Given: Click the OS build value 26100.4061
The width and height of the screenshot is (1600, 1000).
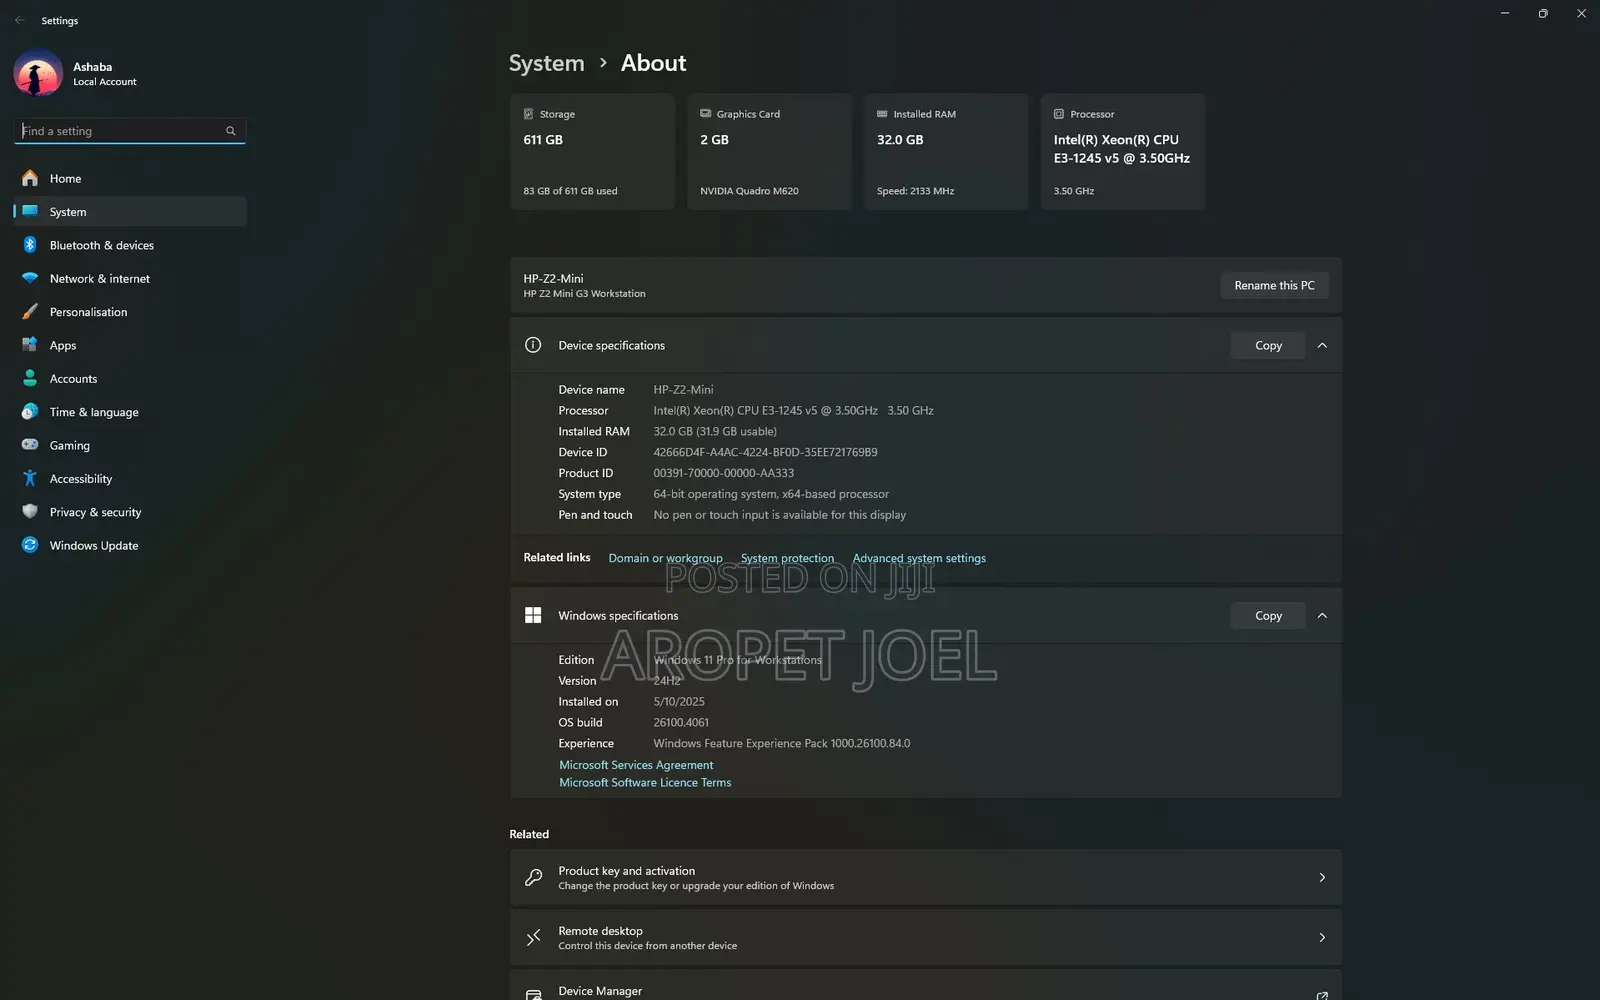Looking at the screenshot, I should (681, 723).
